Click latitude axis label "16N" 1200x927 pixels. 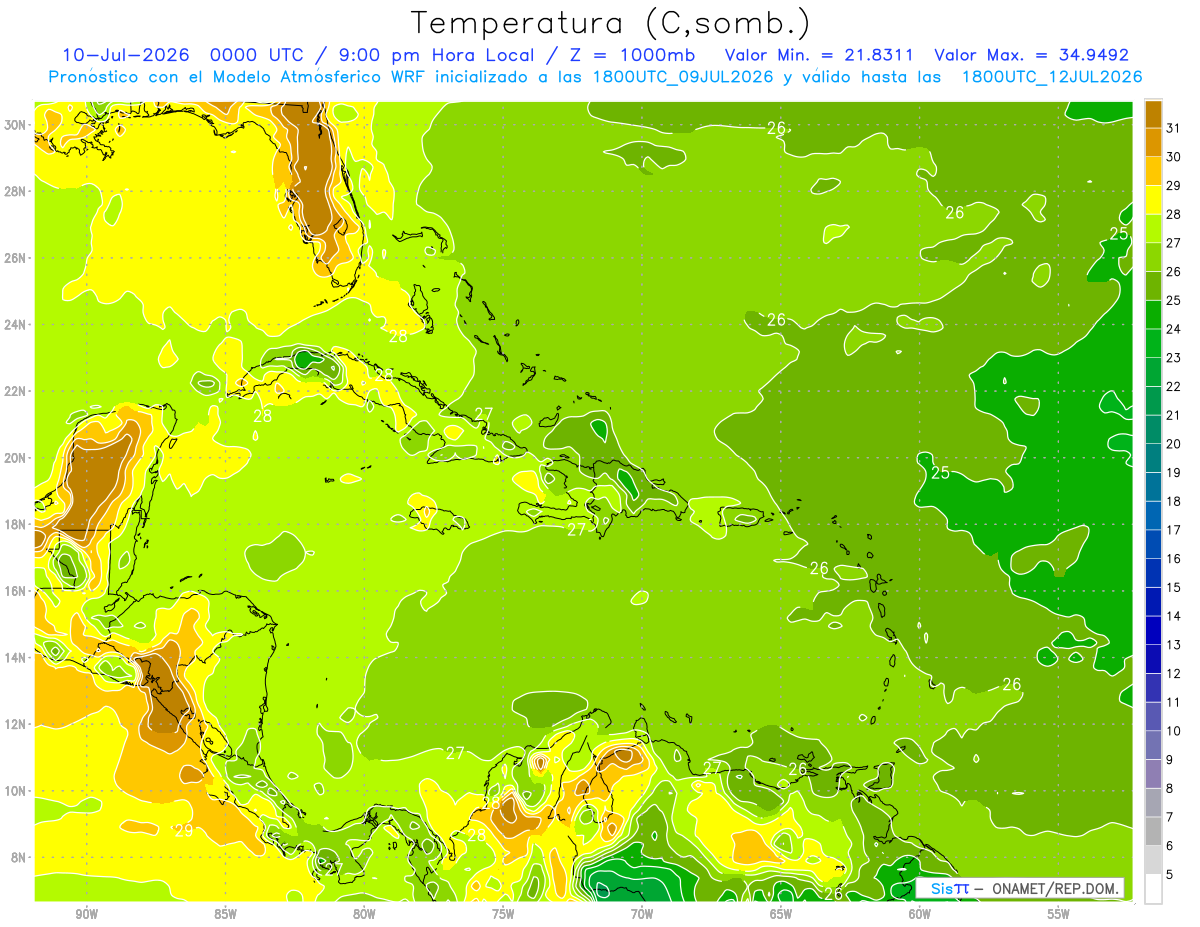pos(15,591)
